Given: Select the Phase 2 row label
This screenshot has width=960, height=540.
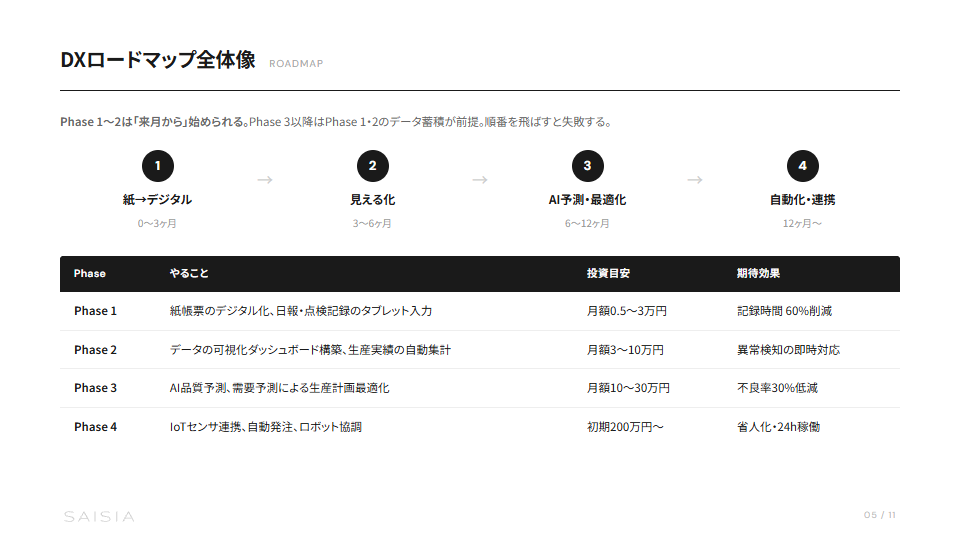Looking at the screenshot, I should pyautogui.click(x=96, y=350).
